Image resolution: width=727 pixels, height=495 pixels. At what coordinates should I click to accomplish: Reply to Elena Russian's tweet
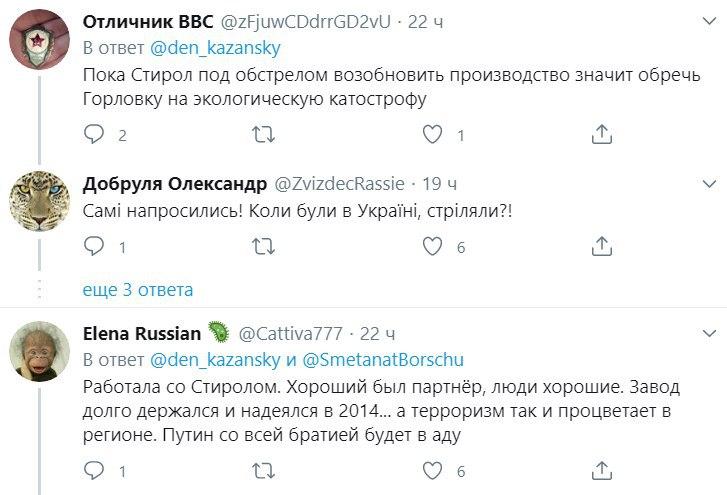(94, 470)
